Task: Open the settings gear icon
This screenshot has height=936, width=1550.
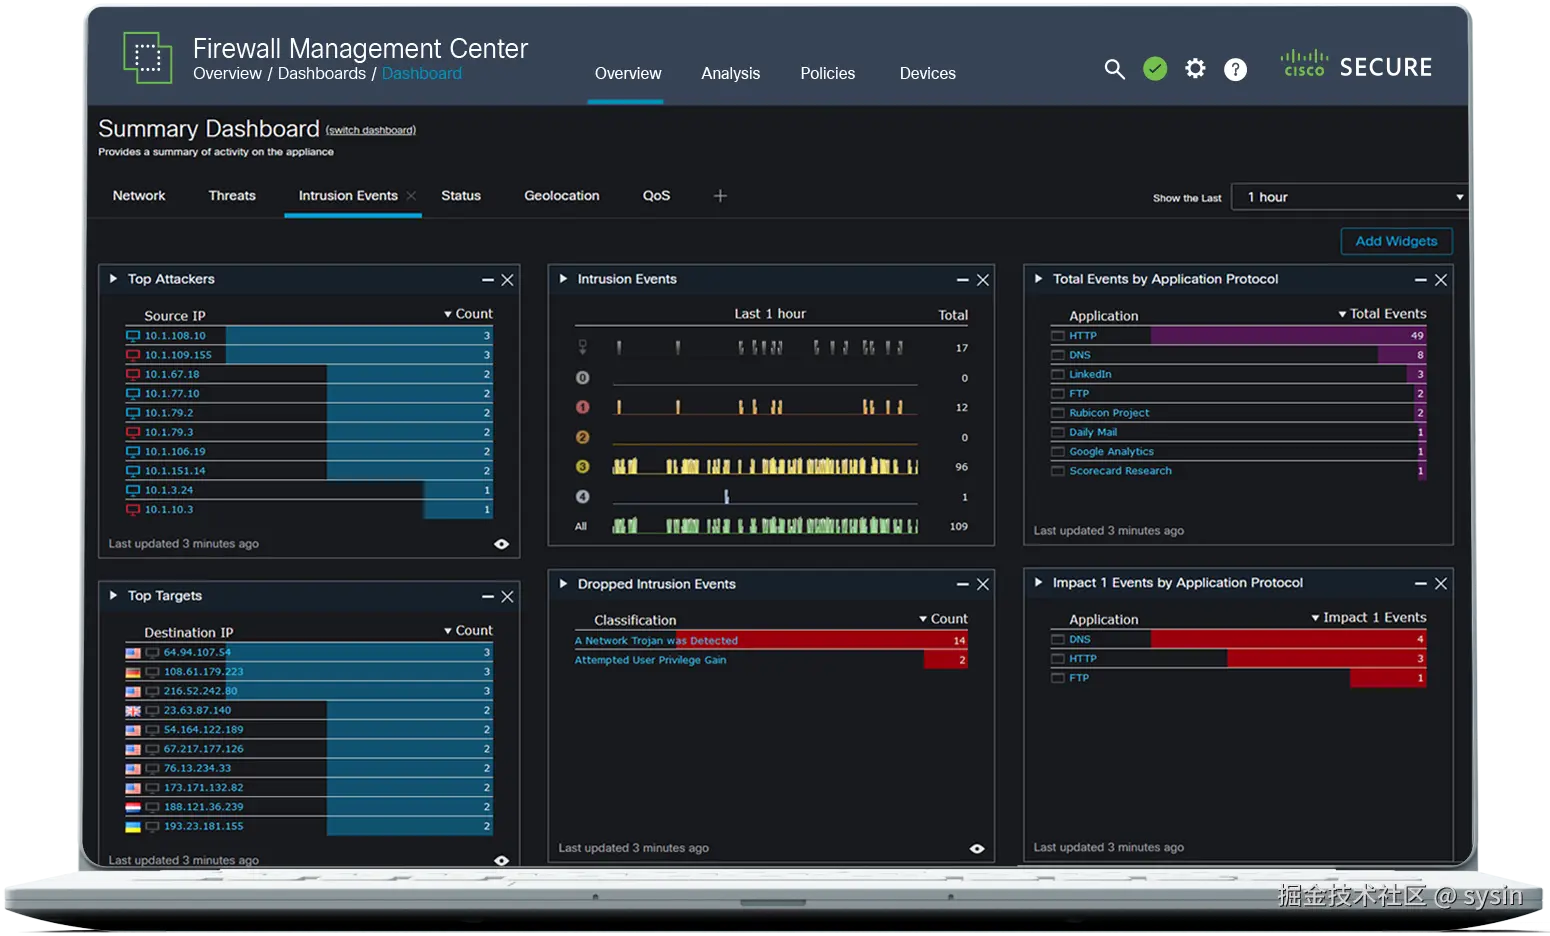Action: coord(1195,69)
